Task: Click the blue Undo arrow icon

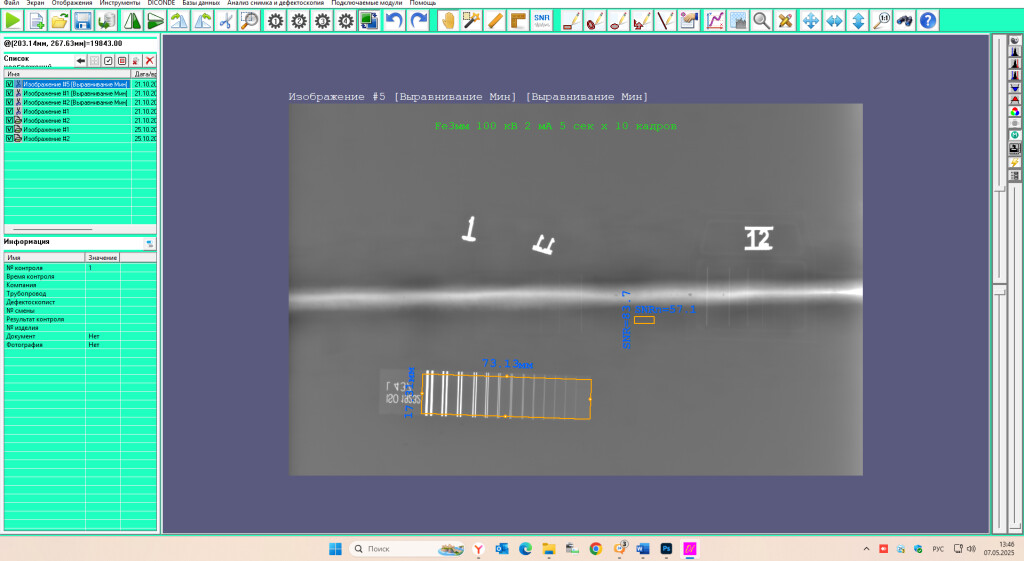Action: (x=394, y=20)
